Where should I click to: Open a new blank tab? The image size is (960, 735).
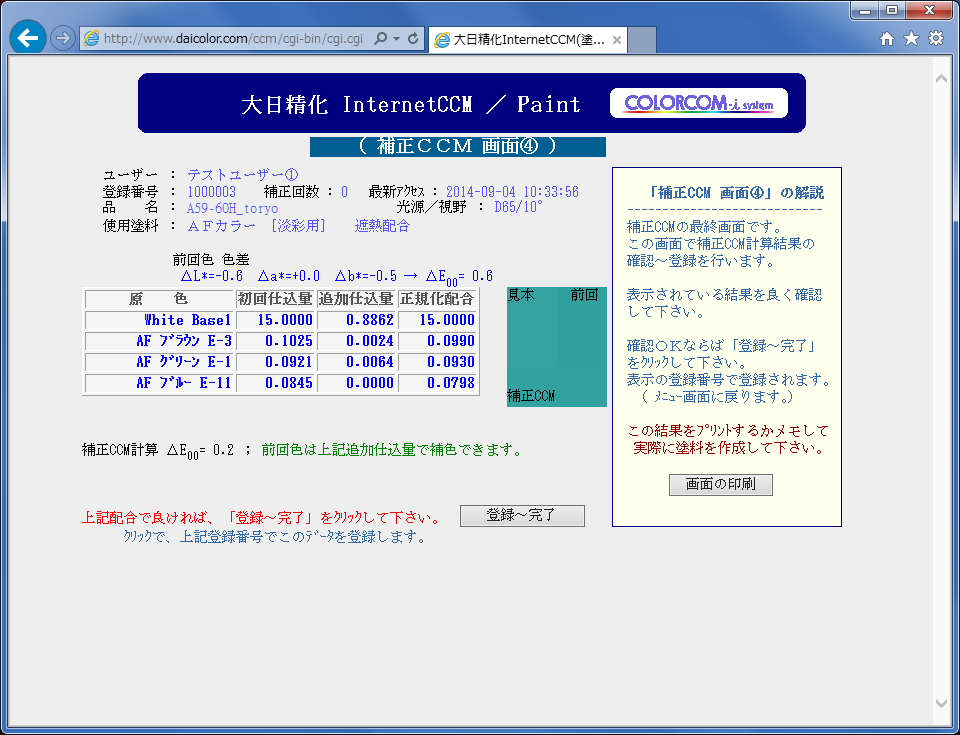tap(642, 40)
